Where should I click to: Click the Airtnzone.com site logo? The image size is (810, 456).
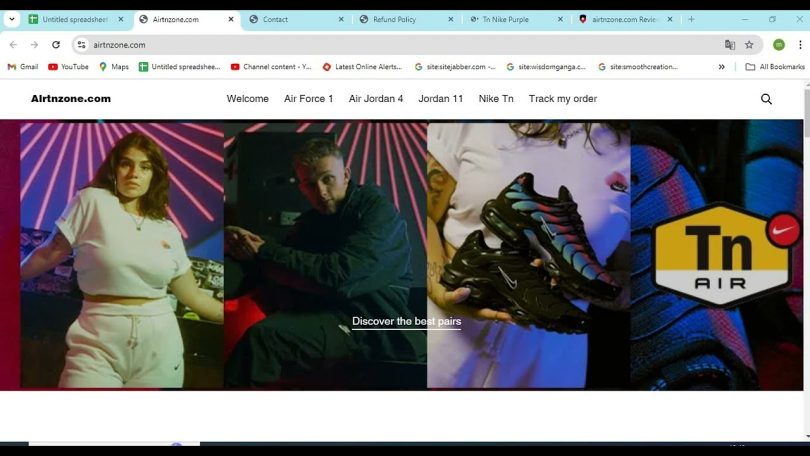coord(71,99)
